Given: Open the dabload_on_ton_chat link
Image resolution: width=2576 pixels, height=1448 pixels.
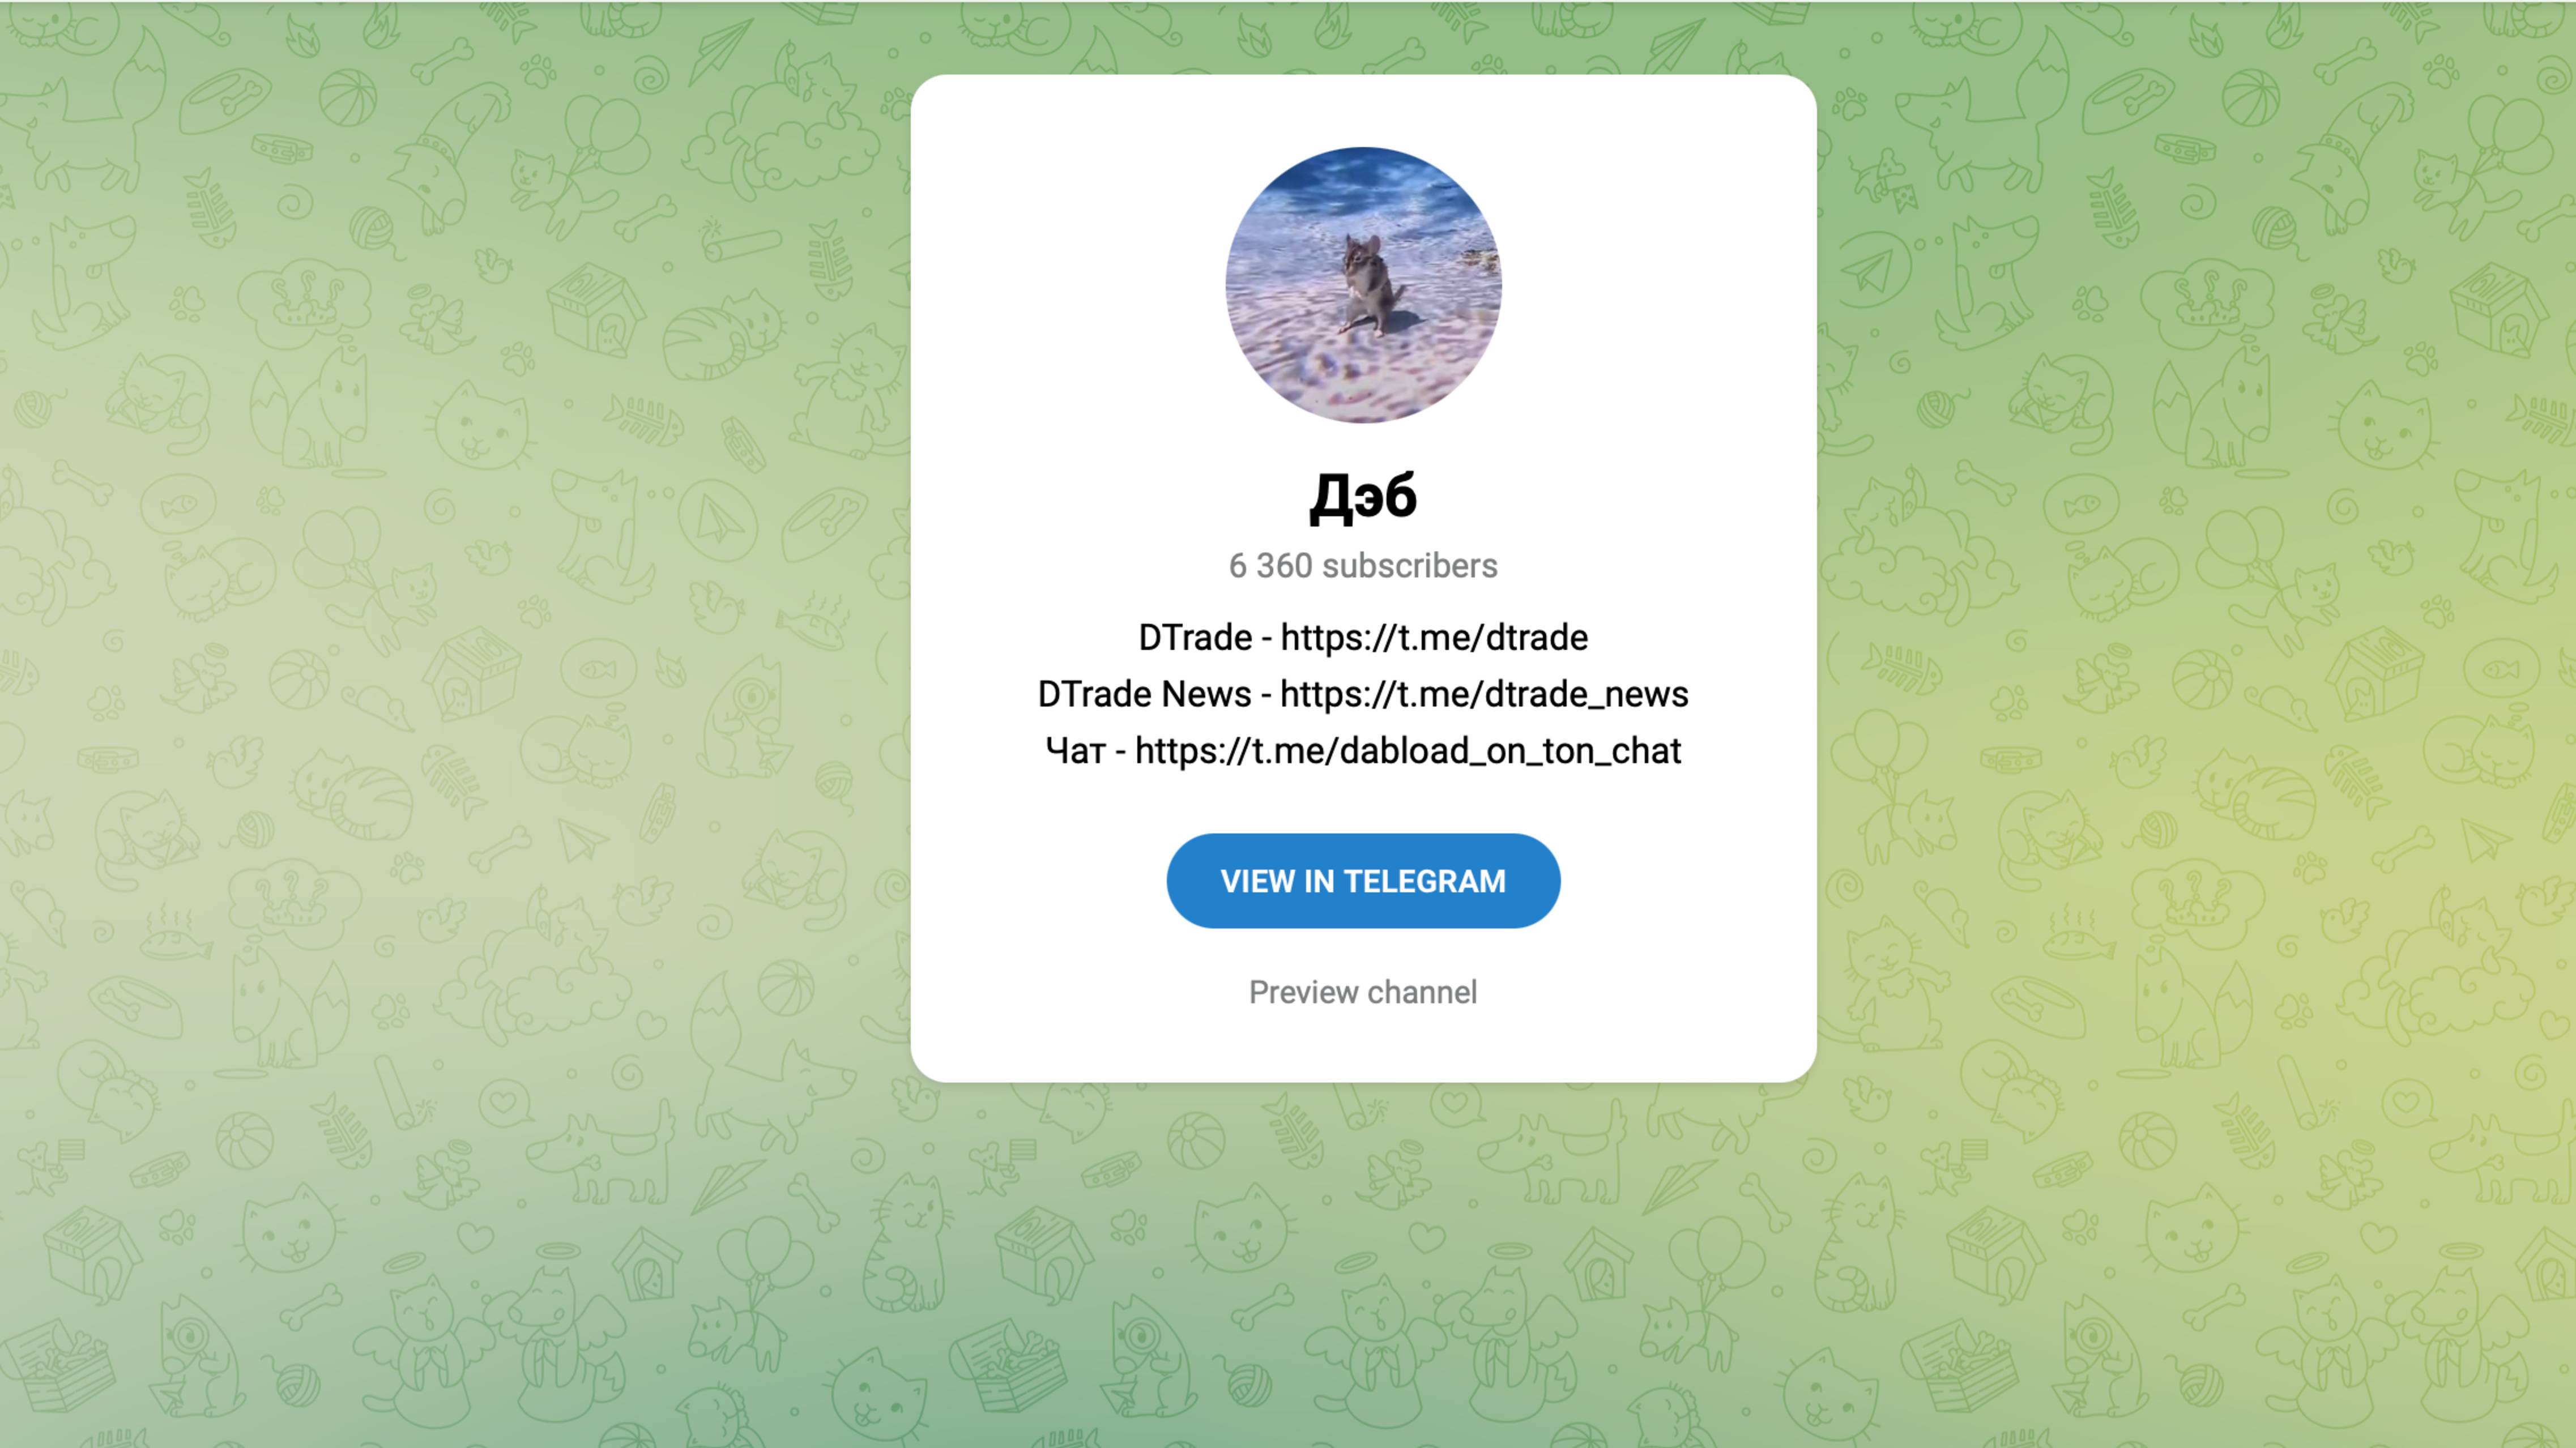Looking at the screenshot, I should pos(1408,751).
